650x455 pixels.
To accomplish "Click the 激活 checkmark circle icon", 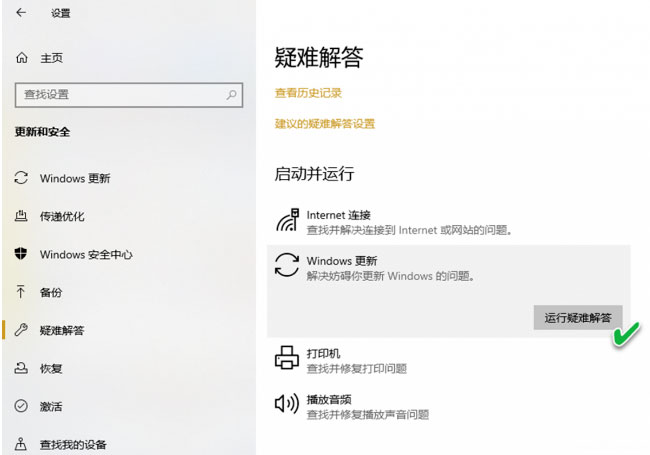I will tap(21, 406).
